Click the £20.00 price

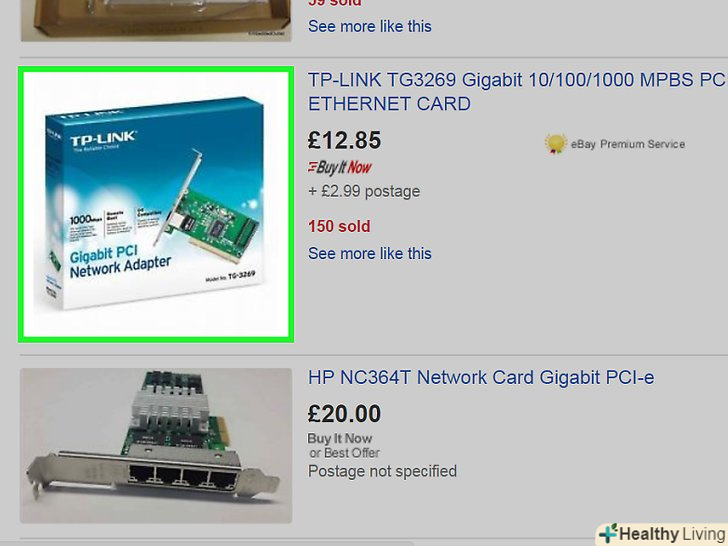coord(344,413)
